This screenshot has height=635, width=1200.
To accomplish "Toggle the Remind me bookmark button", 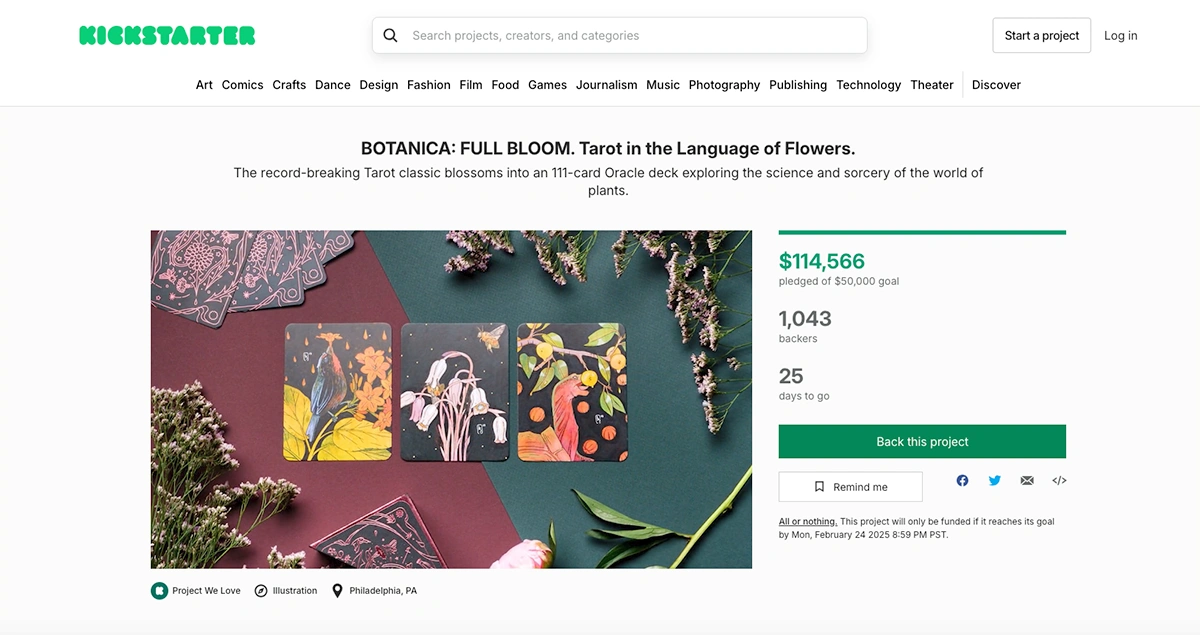I will (850, 487).
